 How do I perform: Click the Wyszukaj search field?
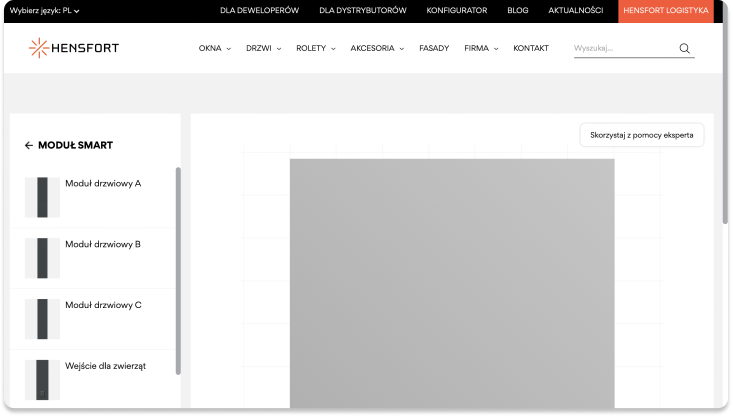(622, 48)
